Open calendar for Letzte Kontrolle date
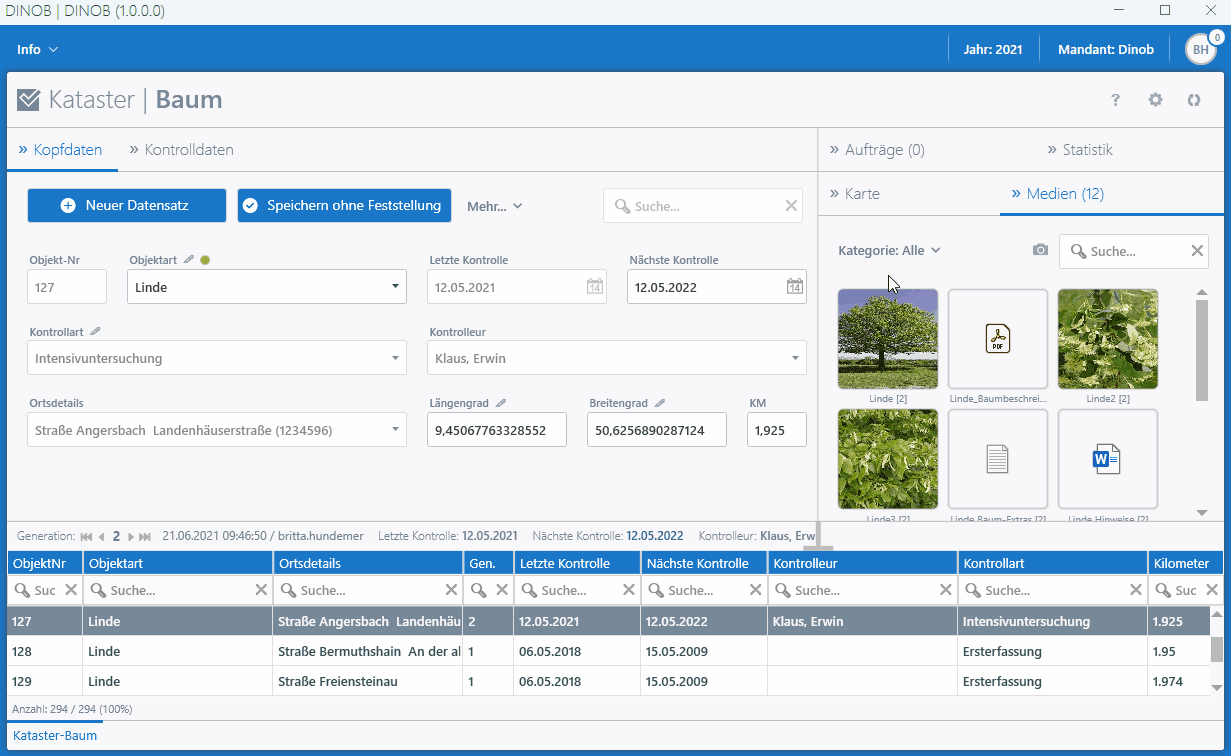Screen dimensions: 1231x756 (595, 287)
